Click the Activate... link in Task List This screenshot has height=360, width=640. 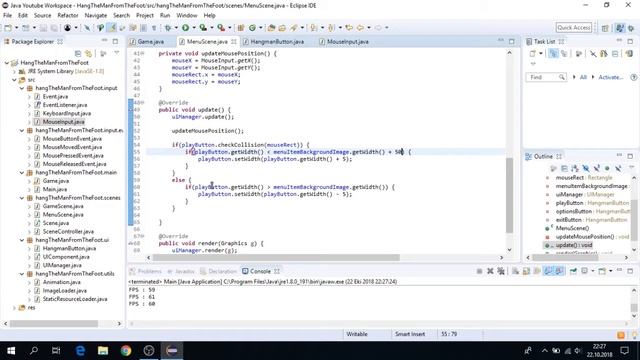pos(611,77)
